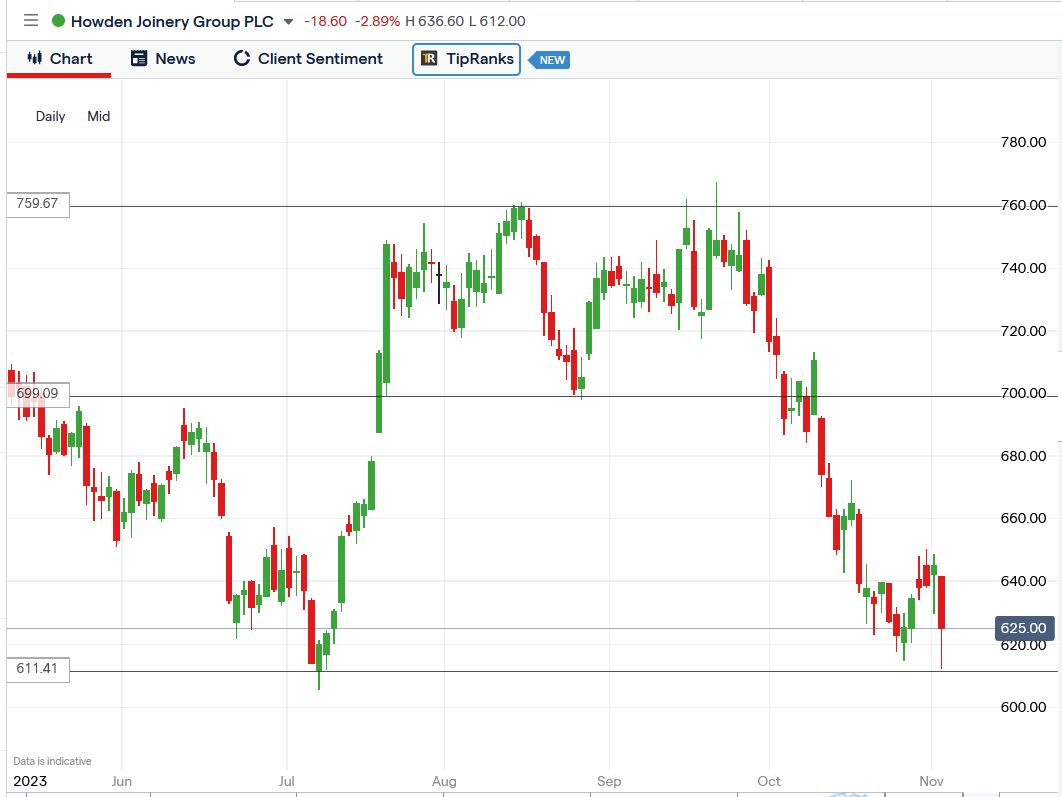Open the hamburger menu icon
Viewport: 1062px width, 797px height.
[x=30, y=21]
